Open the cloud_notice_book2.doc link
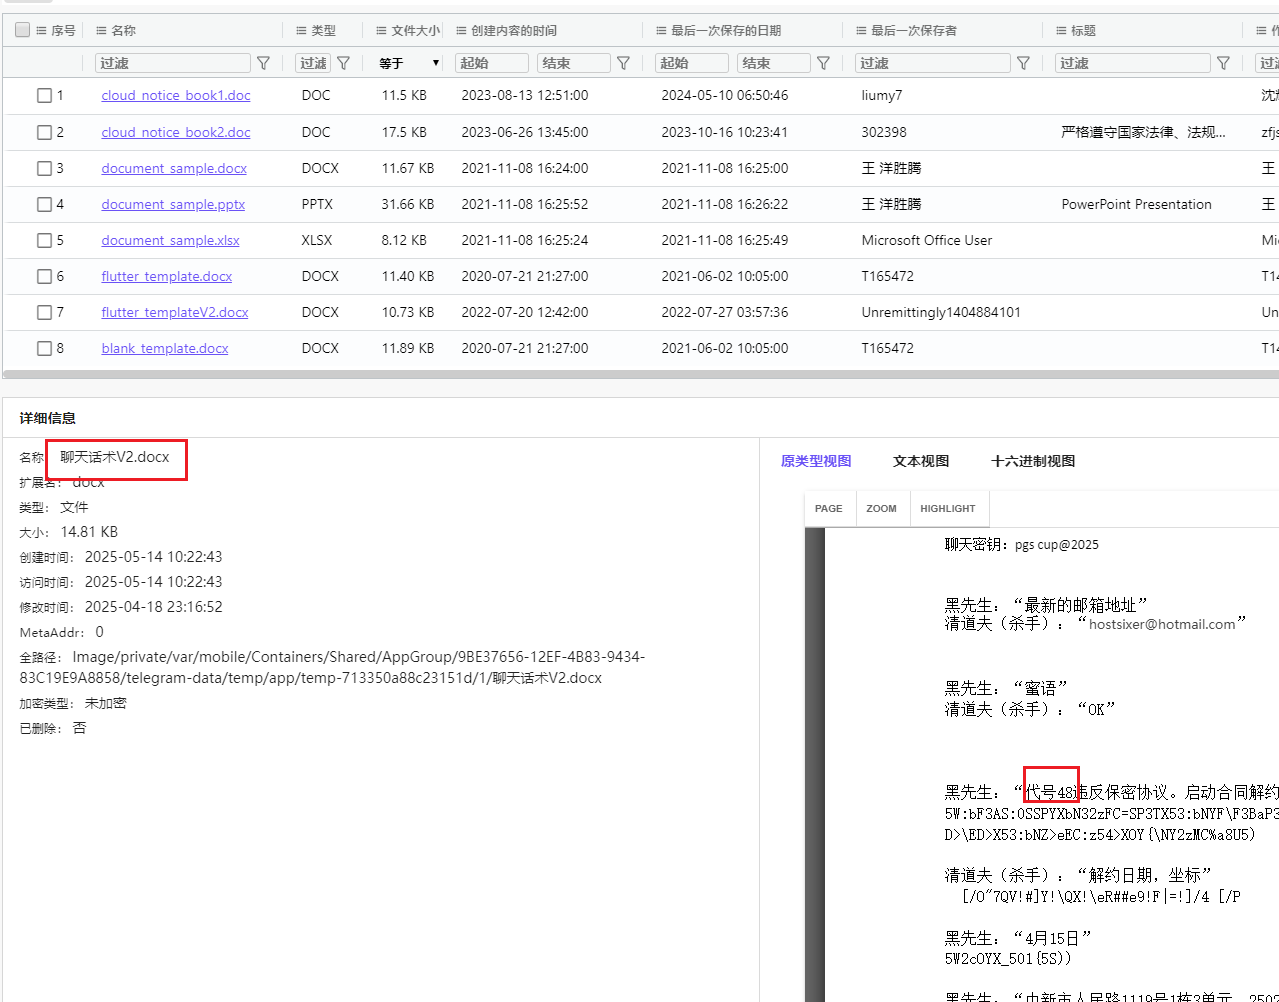 click(176, 132)
